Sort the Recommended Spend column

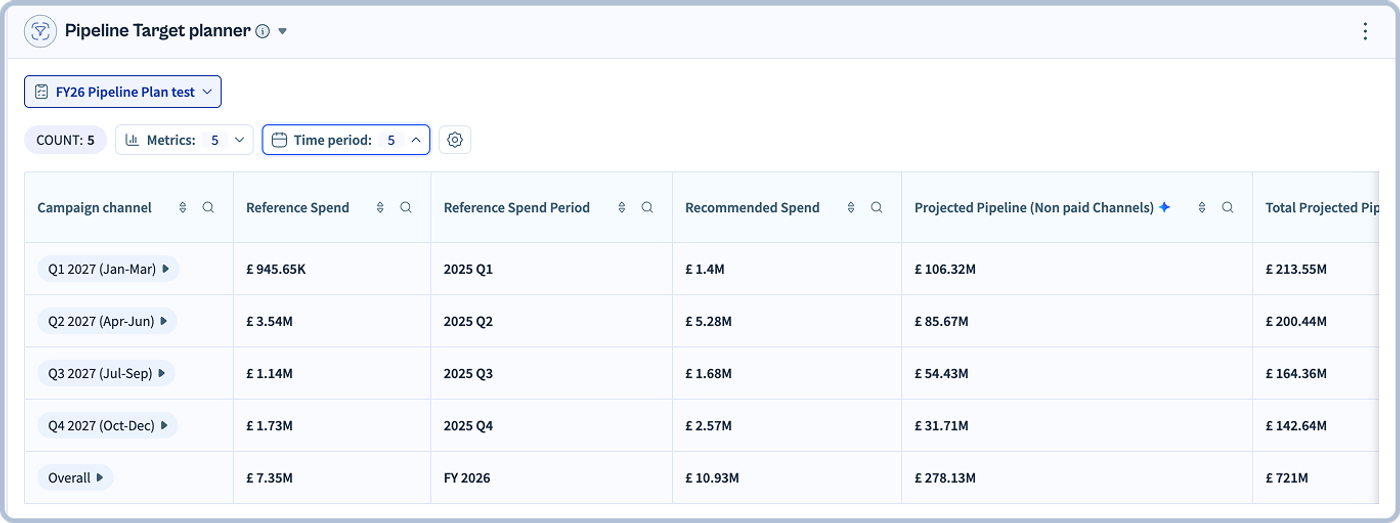pyautogui.click(x=851, y=208)
